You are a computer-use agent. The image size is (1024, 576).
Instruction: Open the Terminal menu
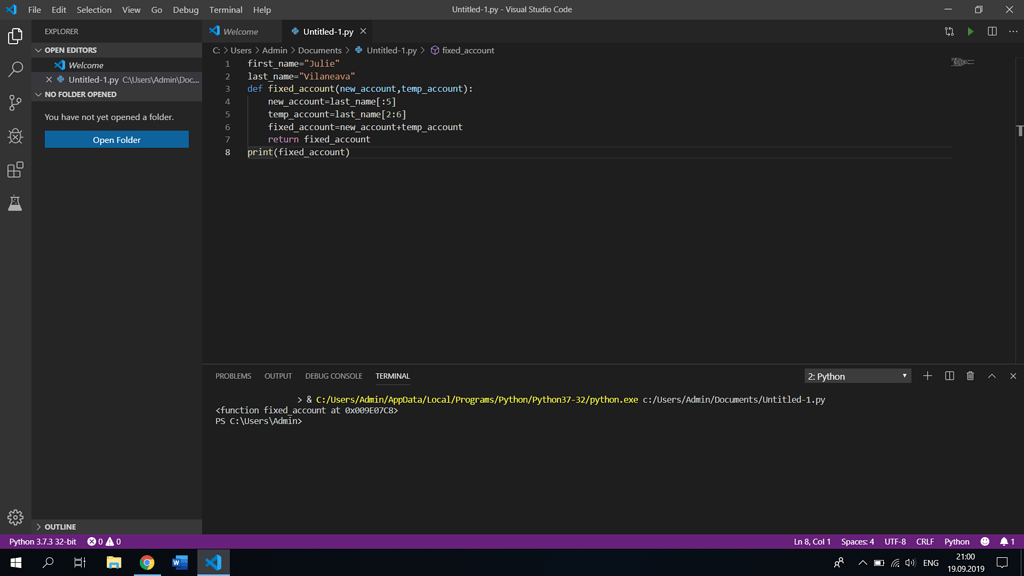[225, 10]
